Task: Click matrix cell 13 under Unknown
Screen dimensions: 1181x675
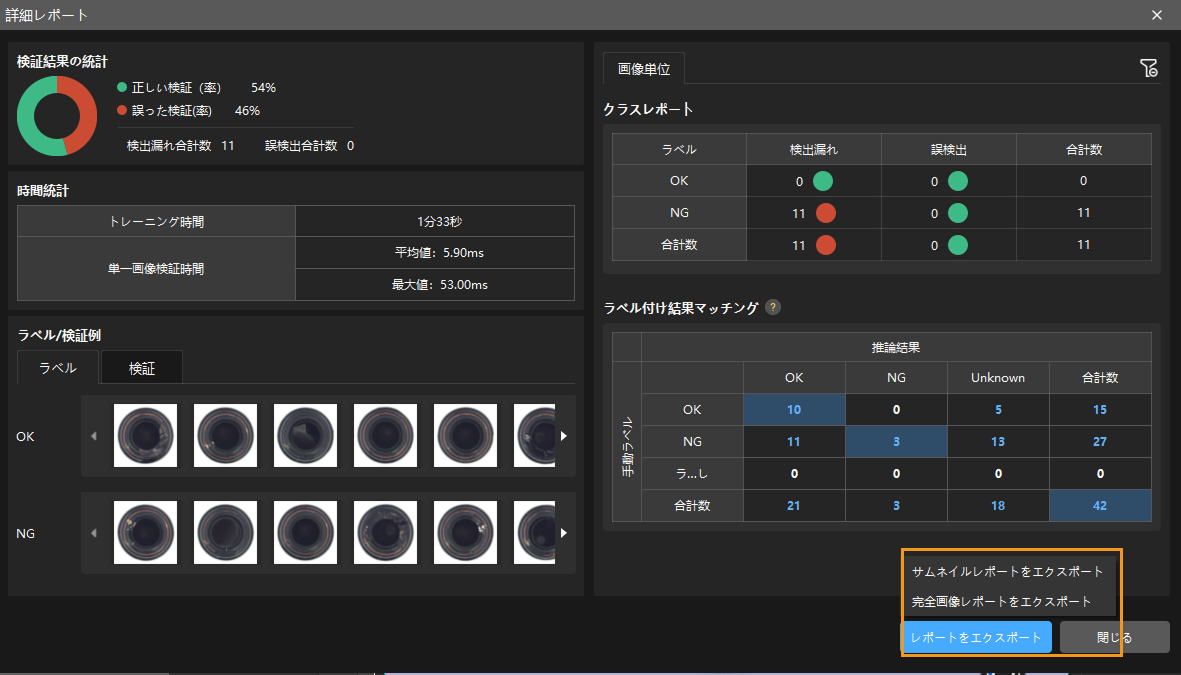Action: (x=998, y=441)
